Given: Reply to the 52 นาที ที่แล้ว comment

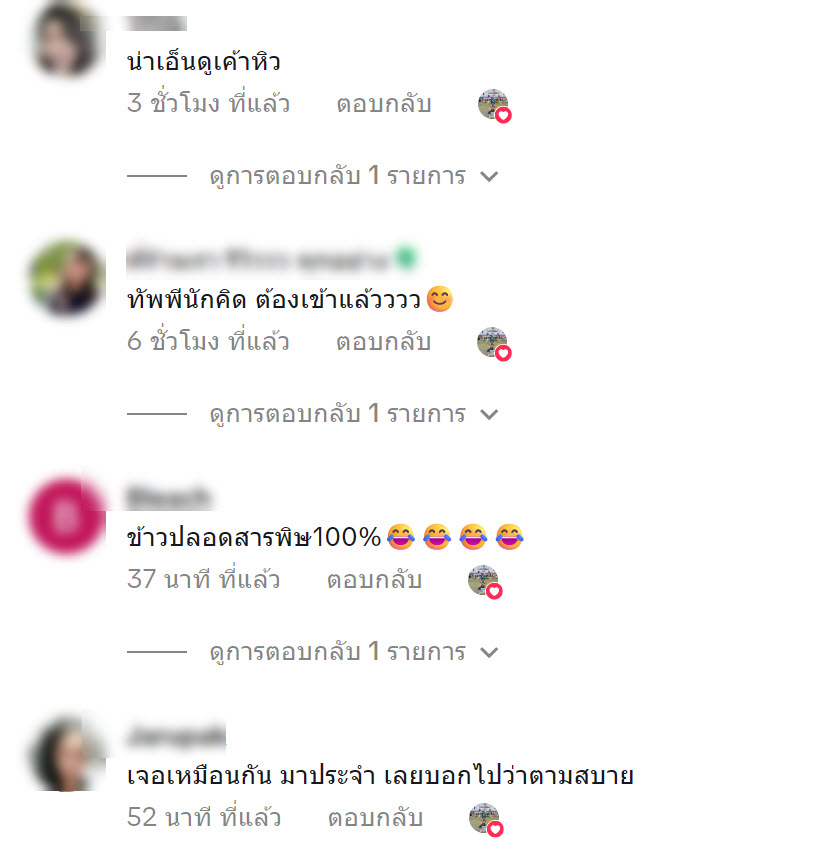Looking at the screenshot, I should (x=375, y=818).
